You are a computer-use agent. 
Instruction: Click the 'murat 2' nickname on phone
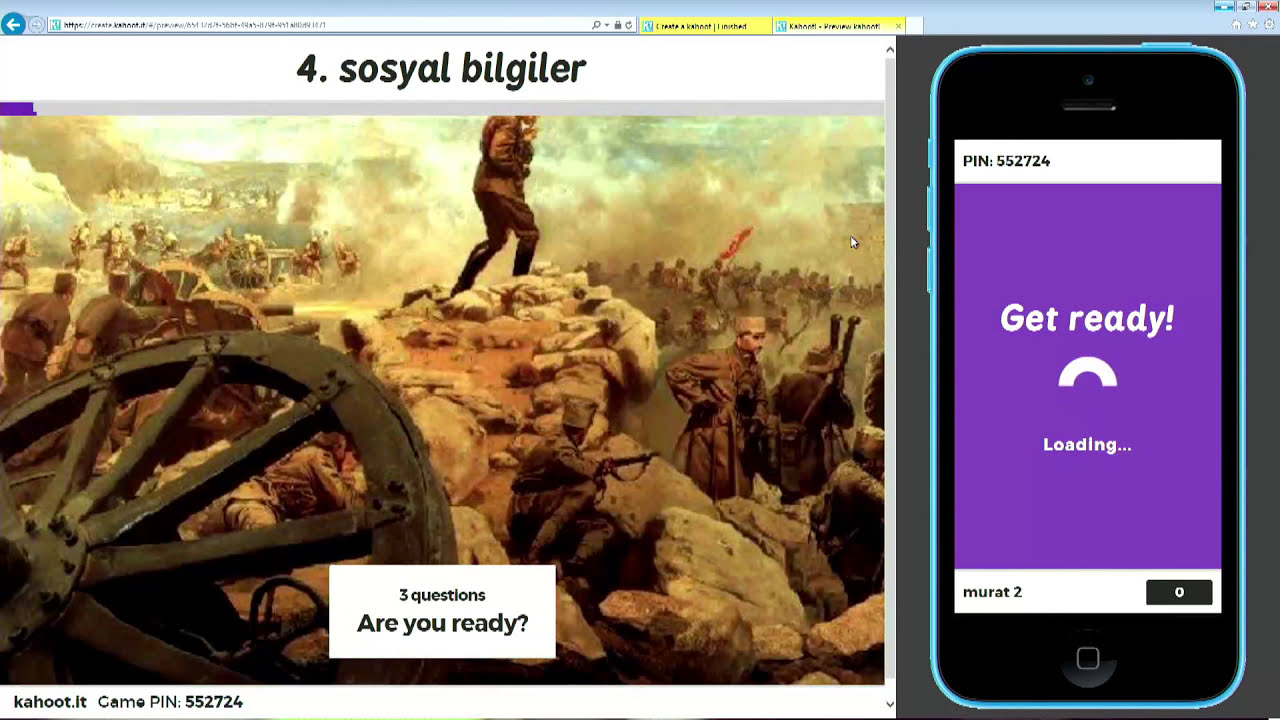[992, 592]
